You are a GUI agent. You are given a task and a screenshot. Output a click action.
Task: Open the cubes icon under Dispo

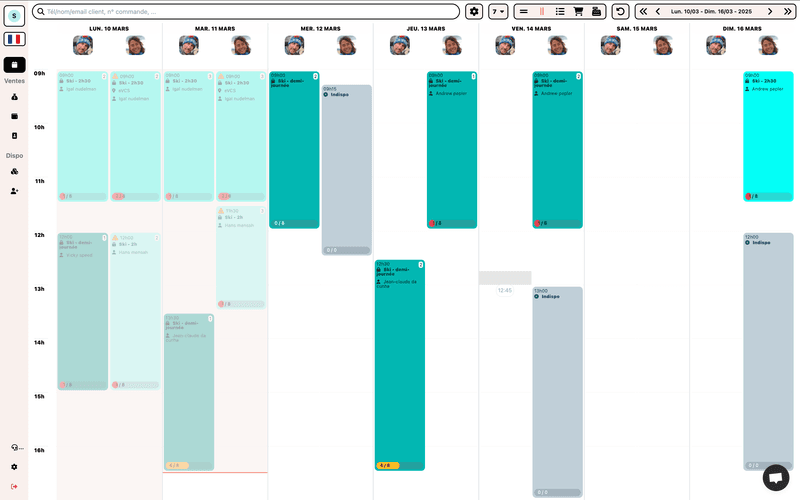click(x=14, y=171)
